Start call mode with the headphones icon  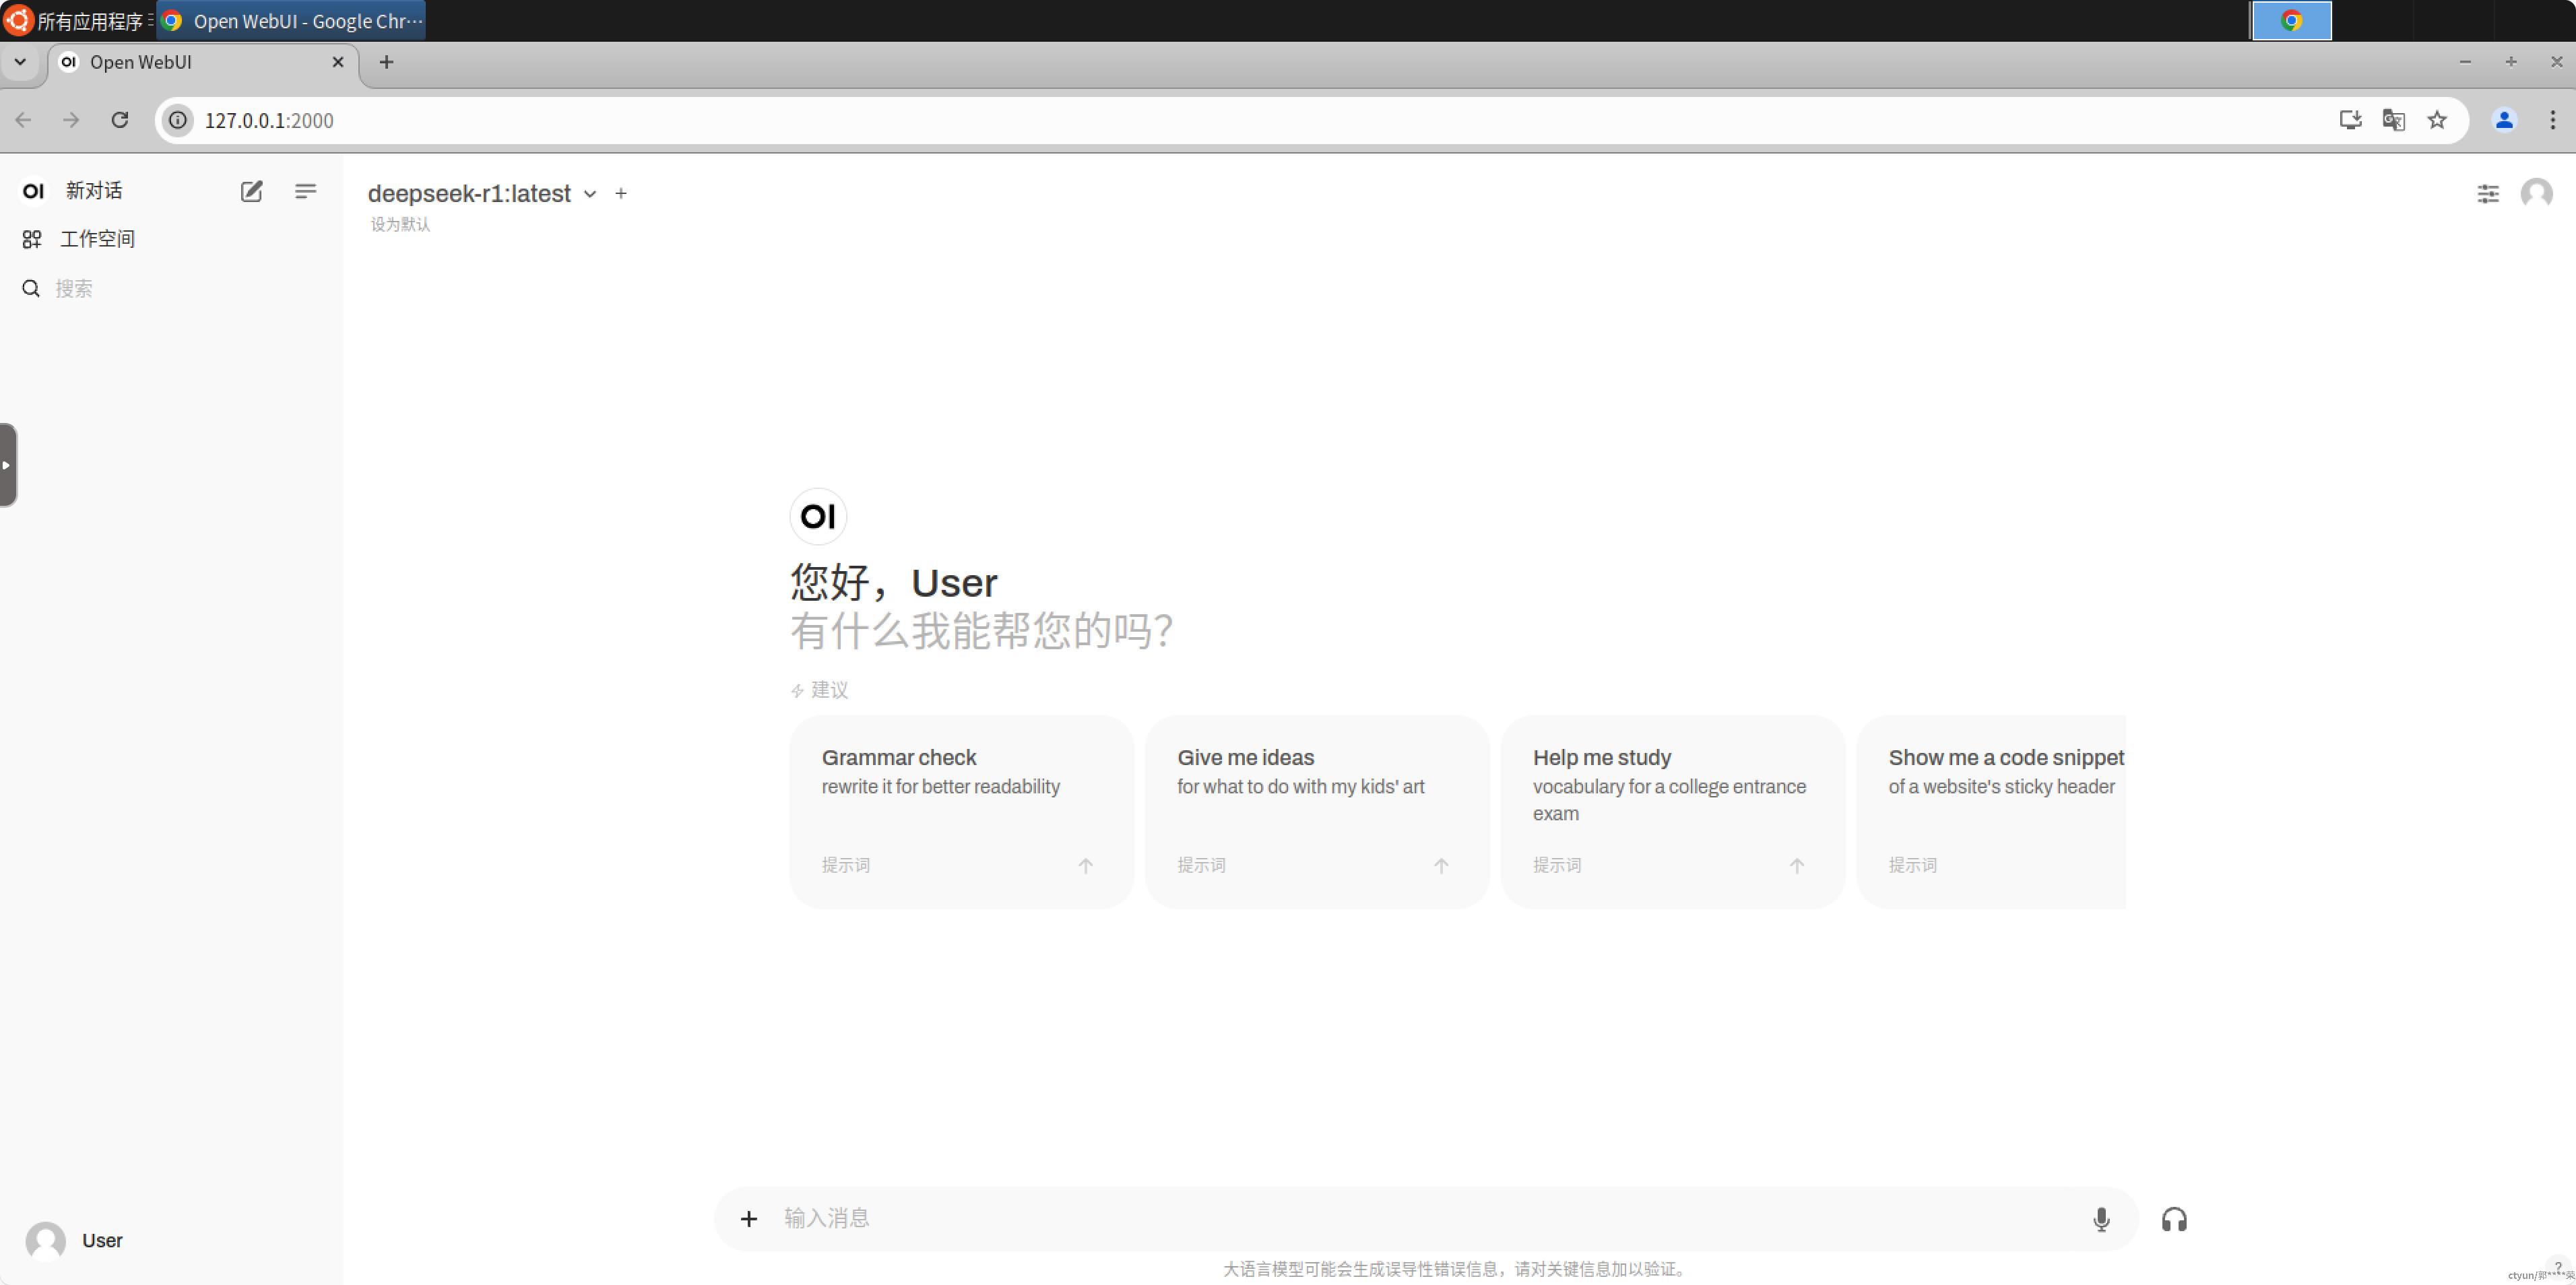2174,1219
